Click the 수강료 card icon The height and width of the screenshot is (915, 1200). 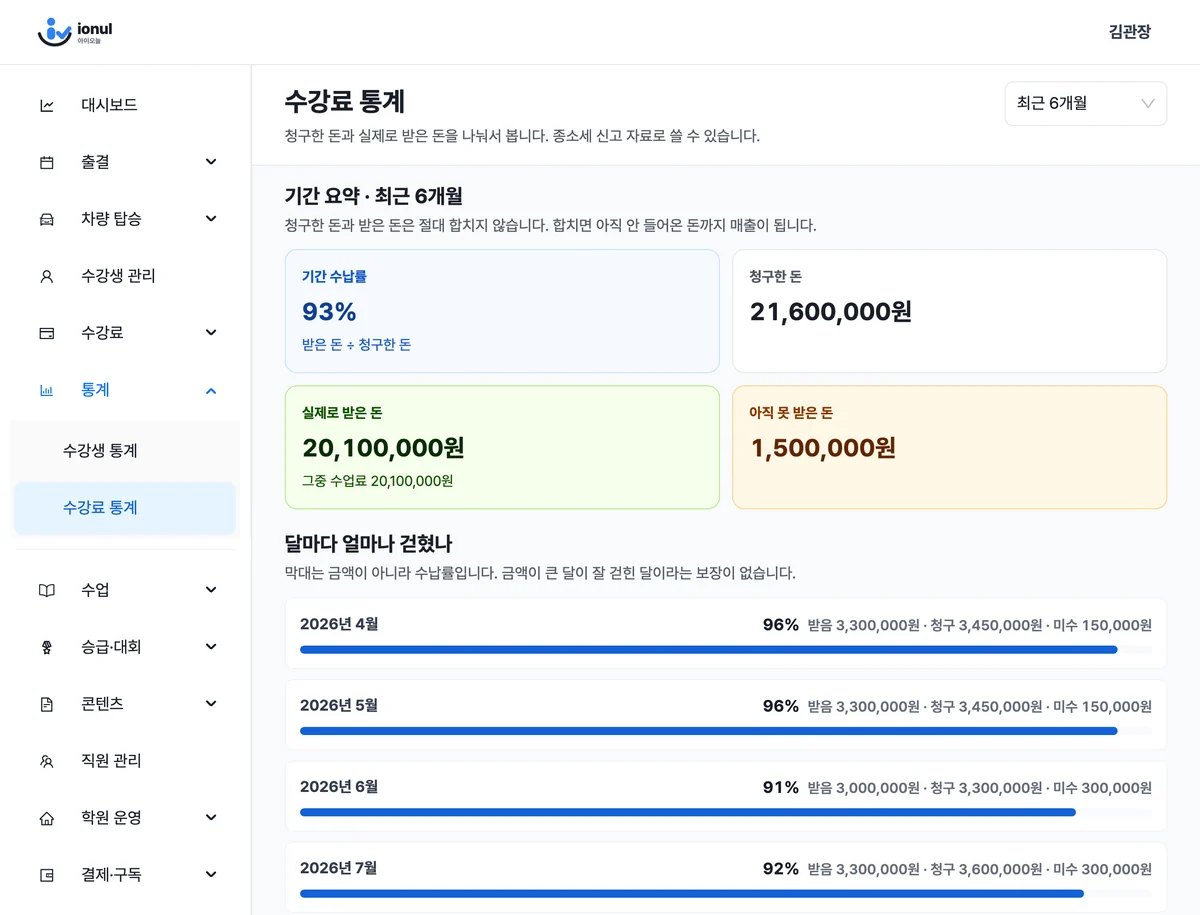click(47, 333)
